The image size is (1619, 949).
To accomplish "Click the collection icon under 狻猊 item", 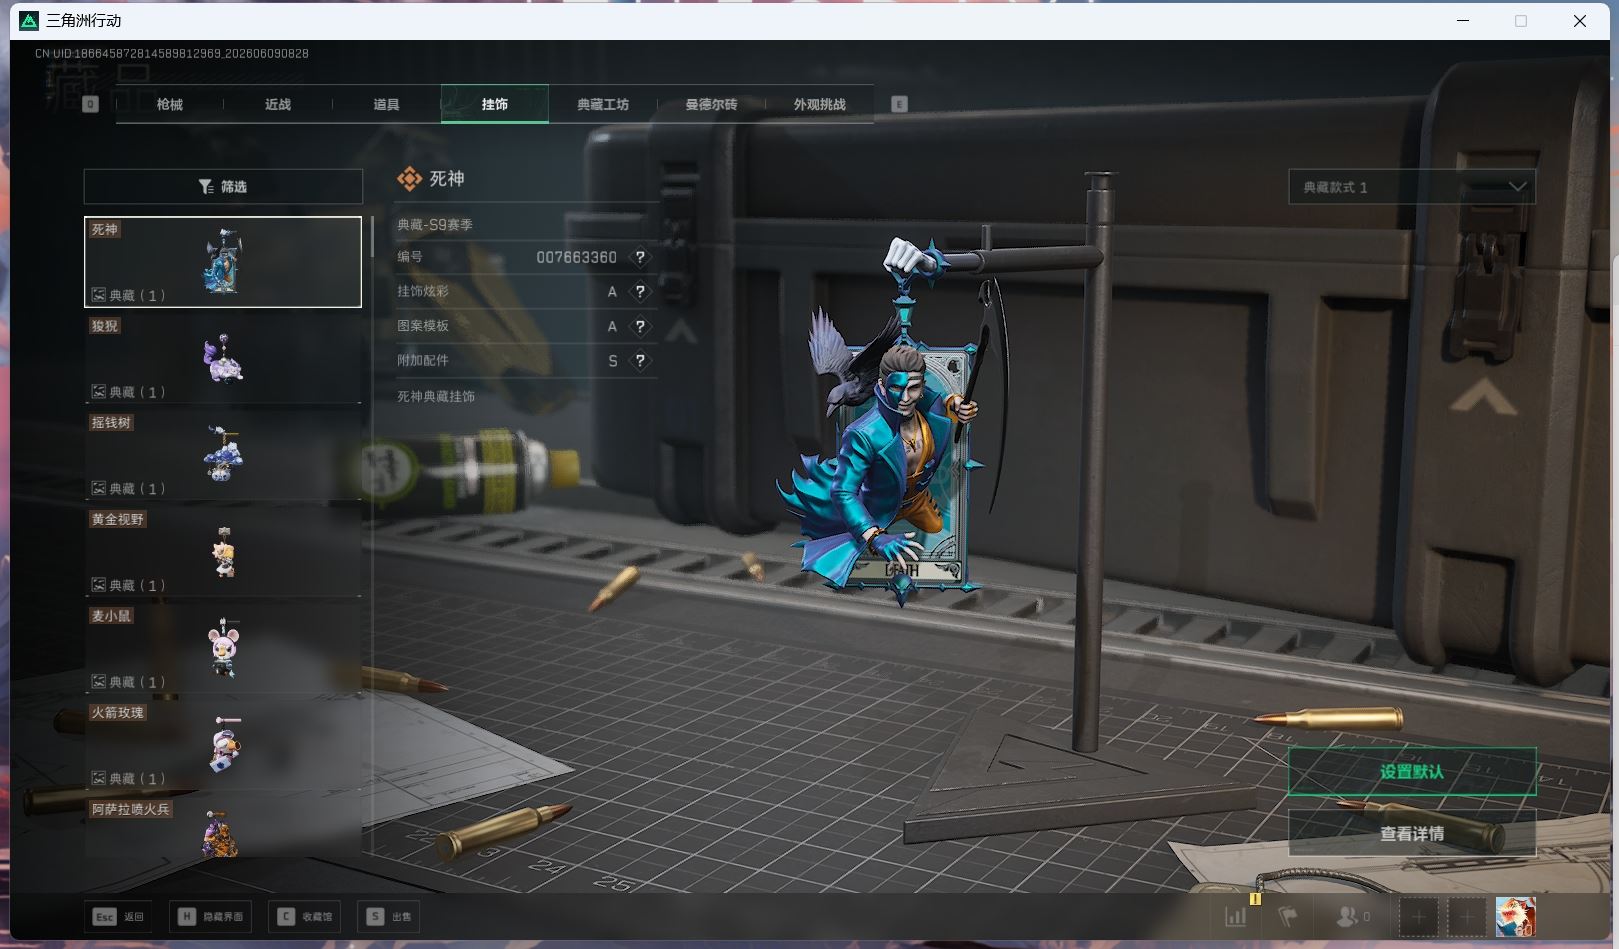I will tap(99, 392).
